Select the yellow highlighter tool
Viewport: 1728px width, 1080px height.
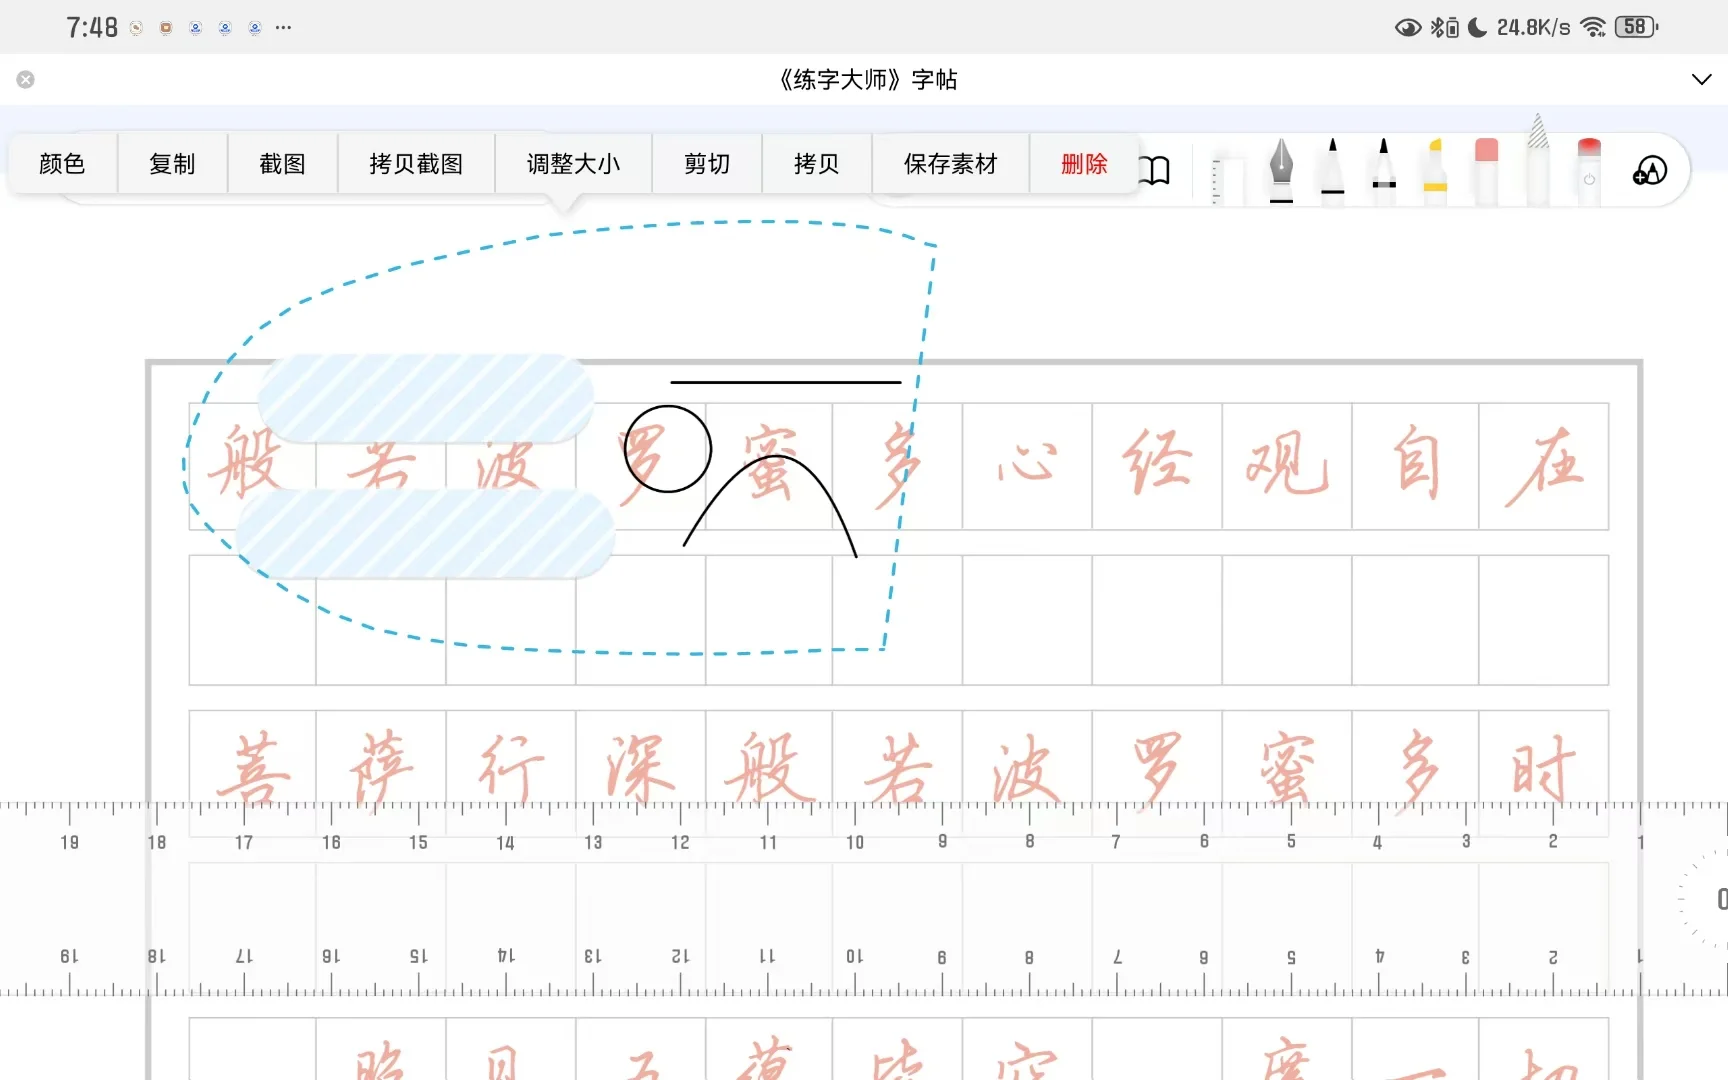point(1435,170)
